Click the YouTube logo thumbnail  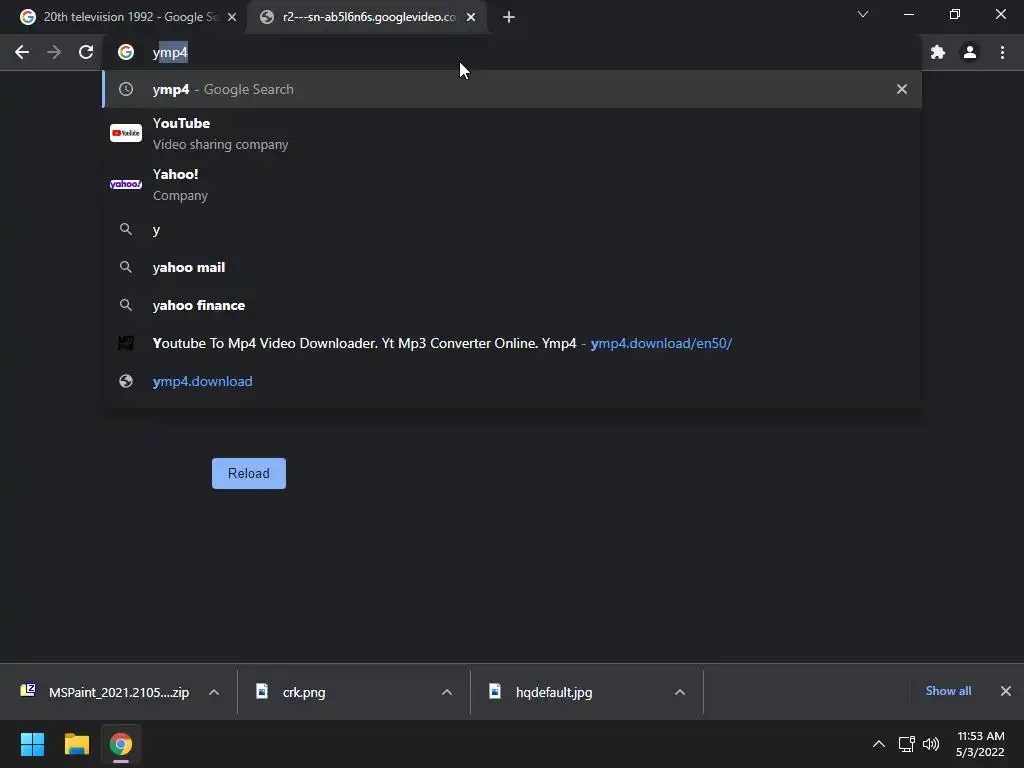pos(126,133)
